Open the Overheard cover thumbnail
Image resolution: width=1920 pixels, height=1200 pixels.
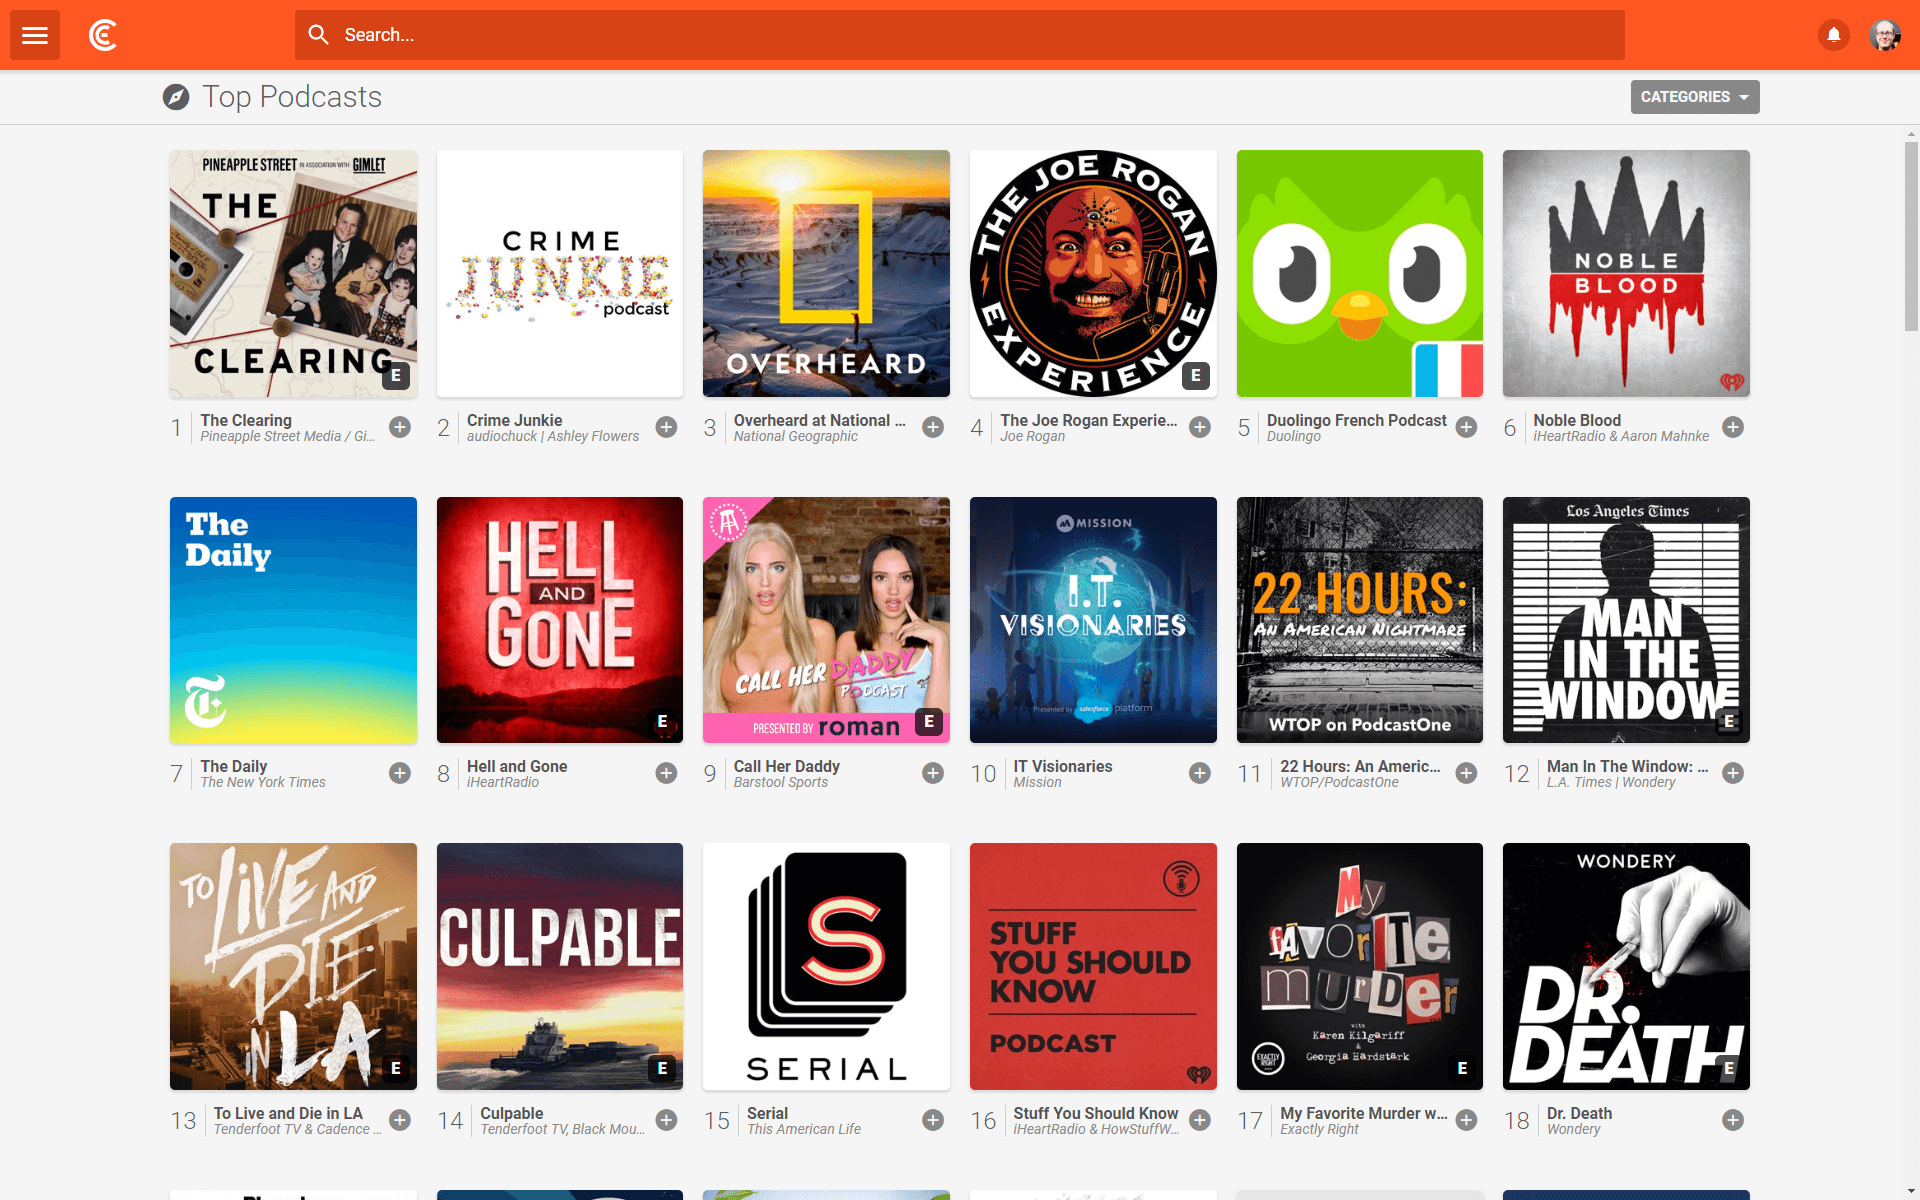pyautogui.click(x=826, y=274)
